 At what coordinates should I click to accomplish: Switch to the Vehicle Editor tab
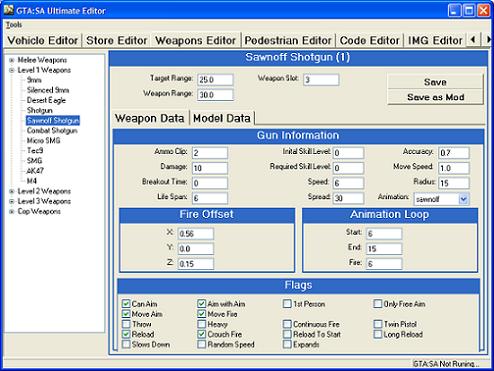43,41
